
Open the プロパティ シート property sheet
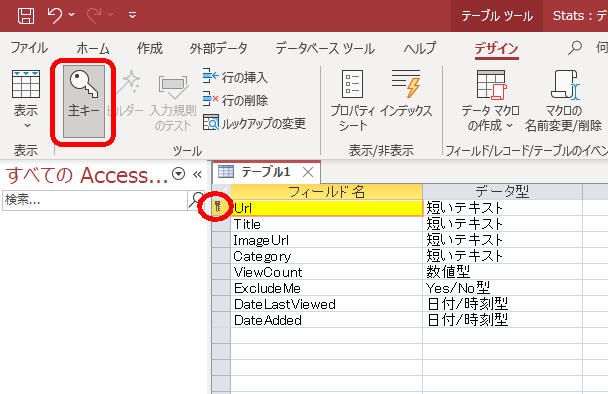pyautogui.click(x=352, y=101)
